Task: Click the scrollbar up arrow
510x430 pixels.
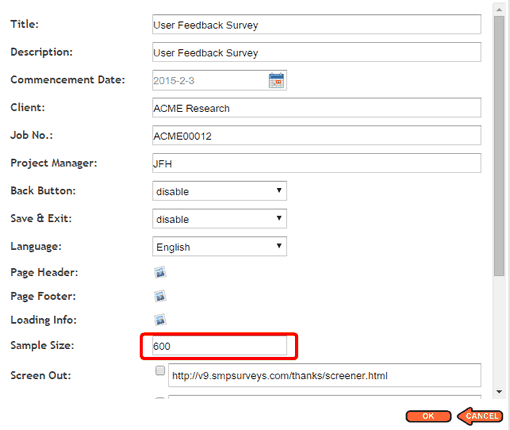Action: coord(499,10)
